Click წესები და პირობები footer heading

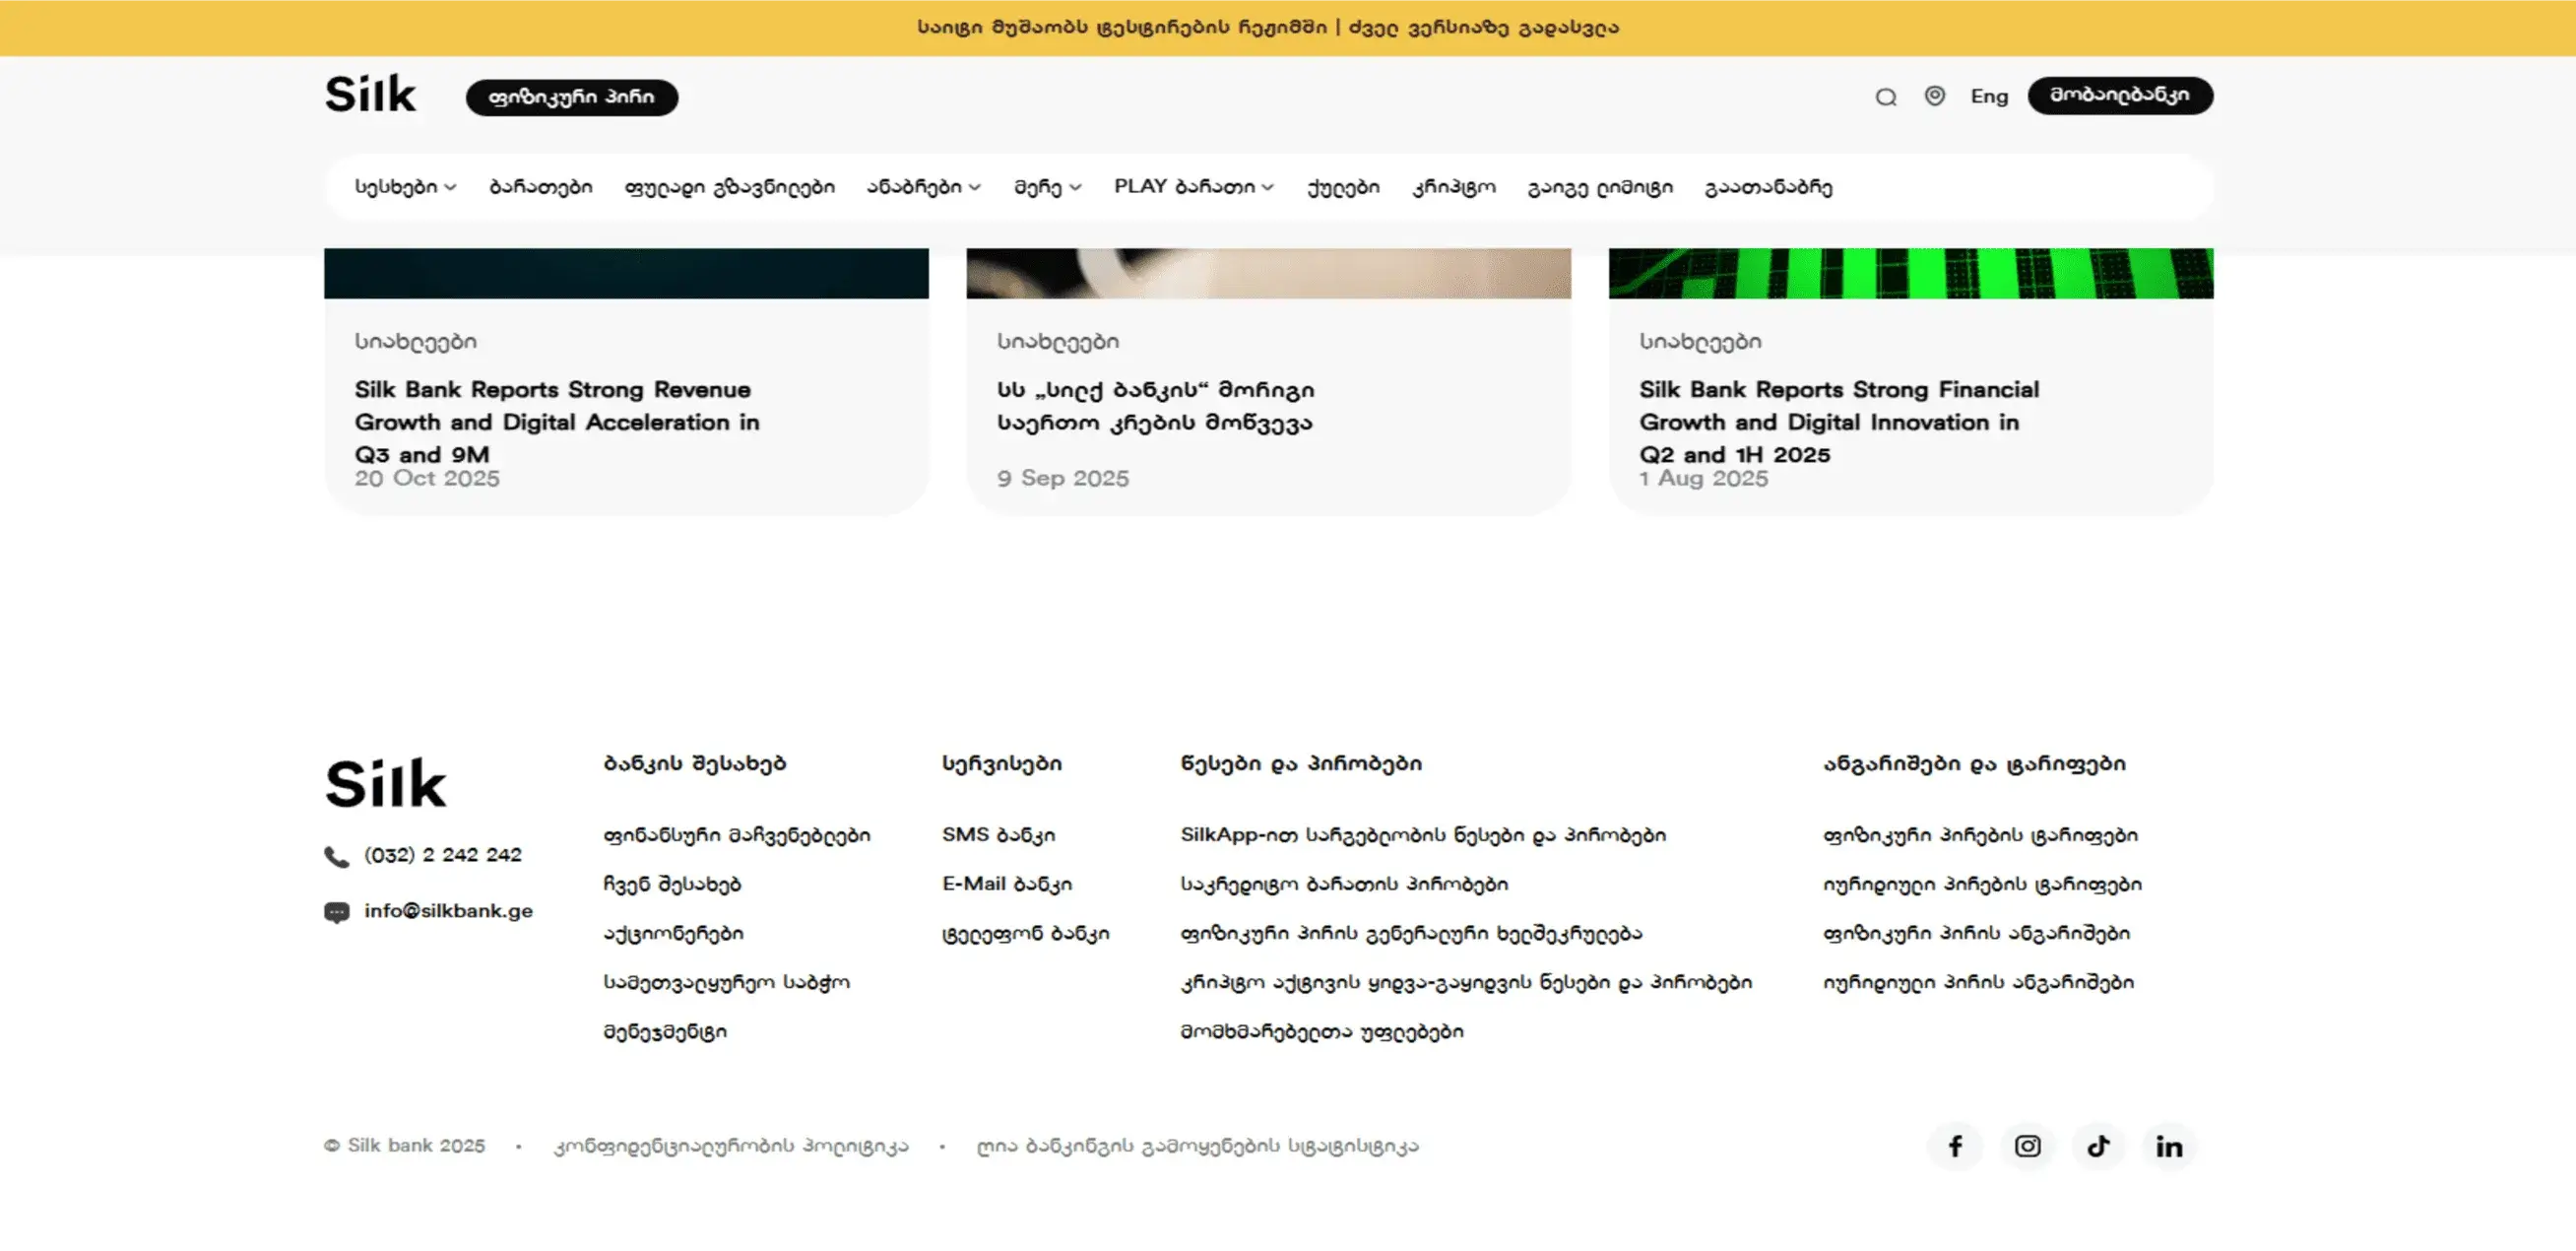[1301, 764]
